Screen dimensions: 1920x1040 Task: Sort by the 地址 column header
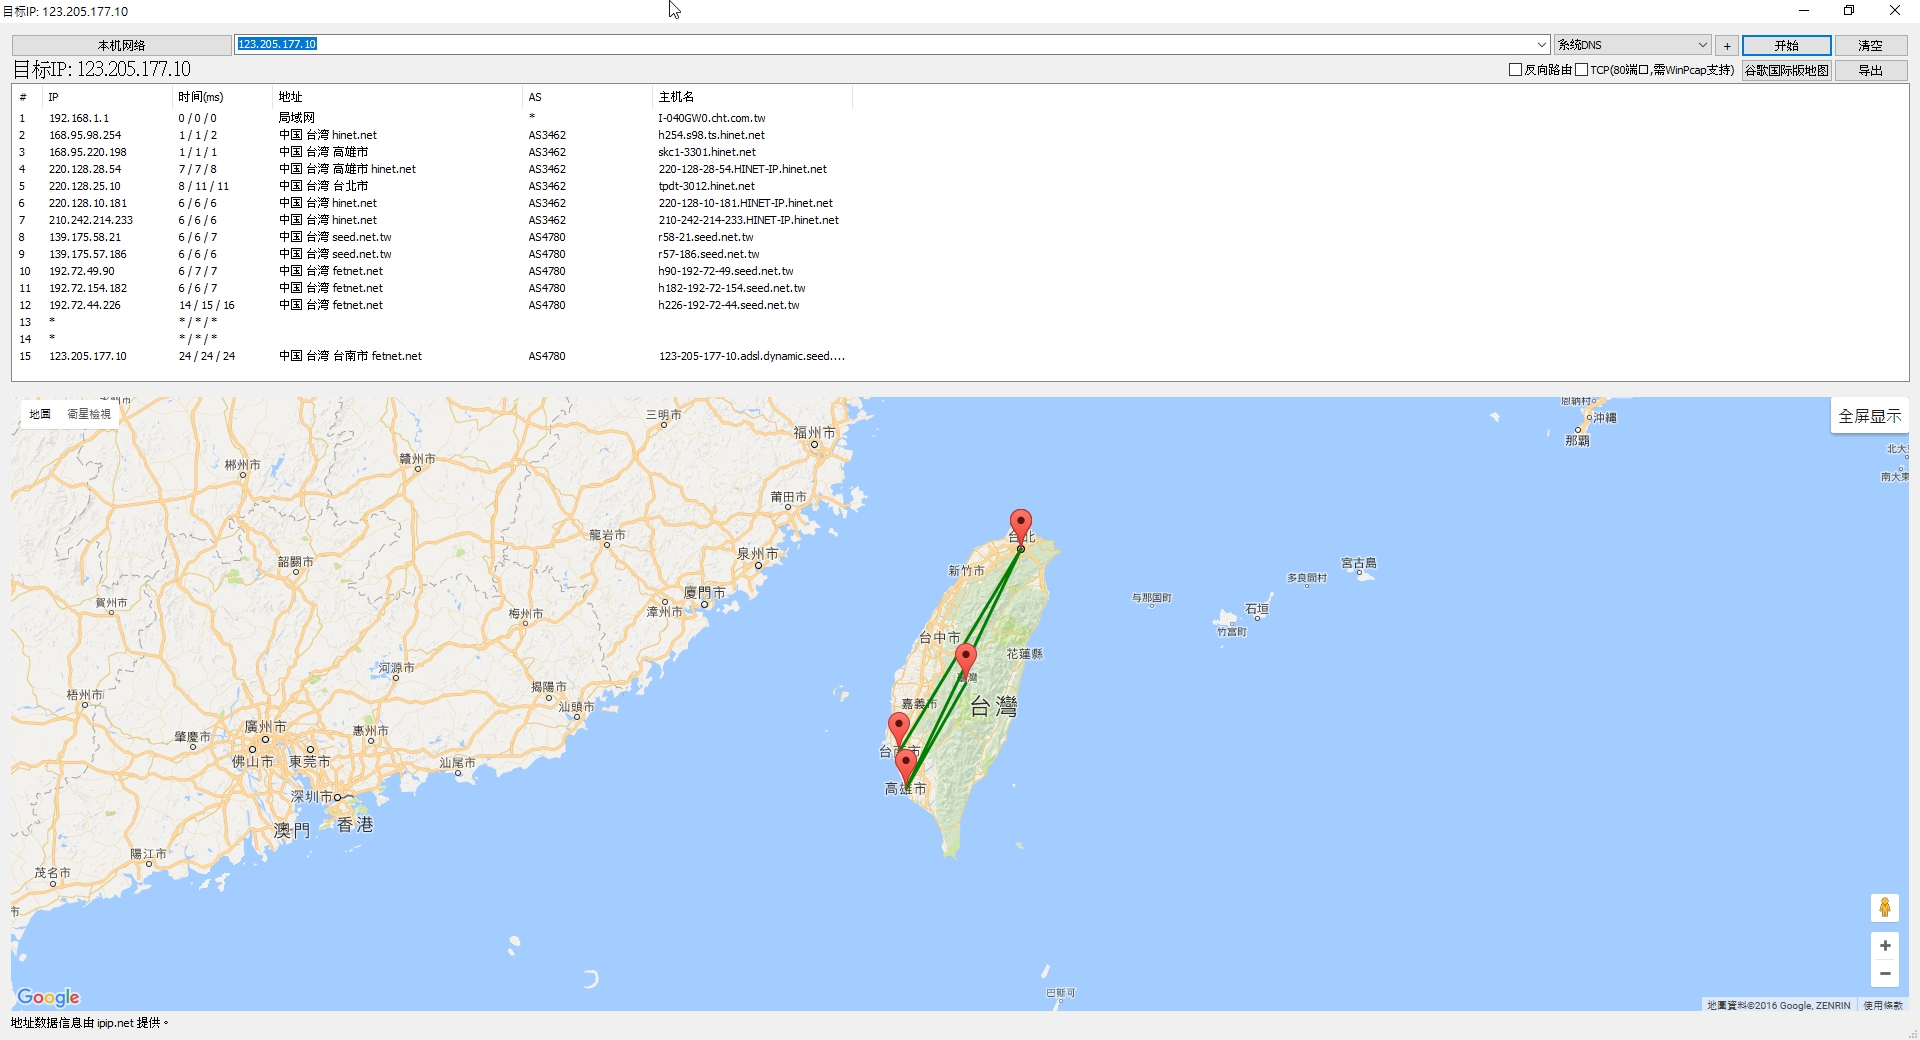point(398,97)
